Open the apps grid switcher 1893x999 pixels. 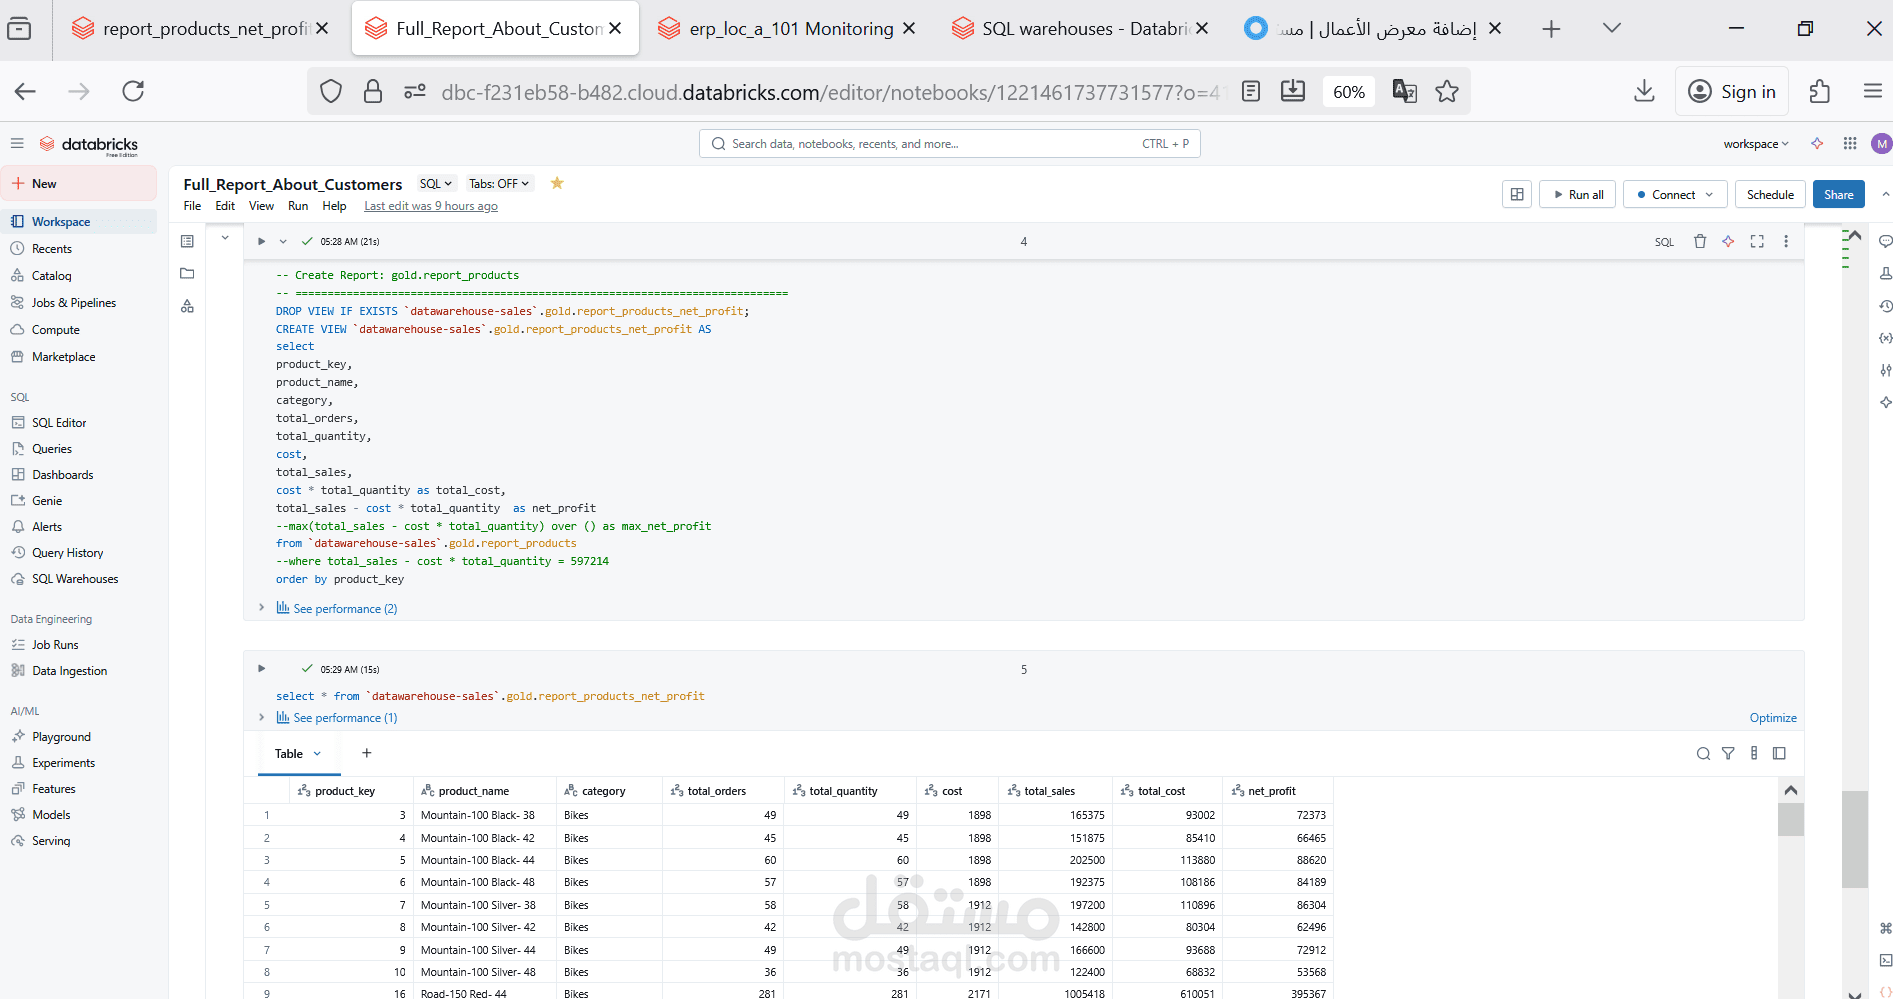pyautogui.click(x=1850, y=143)
